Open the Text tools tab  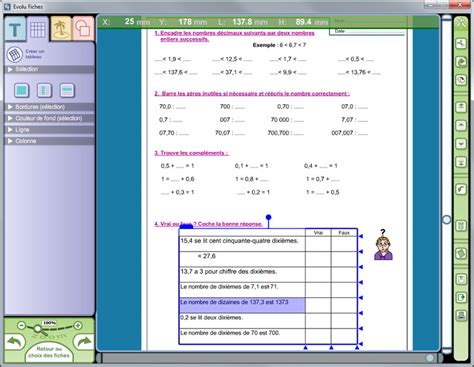pos(15,29)
